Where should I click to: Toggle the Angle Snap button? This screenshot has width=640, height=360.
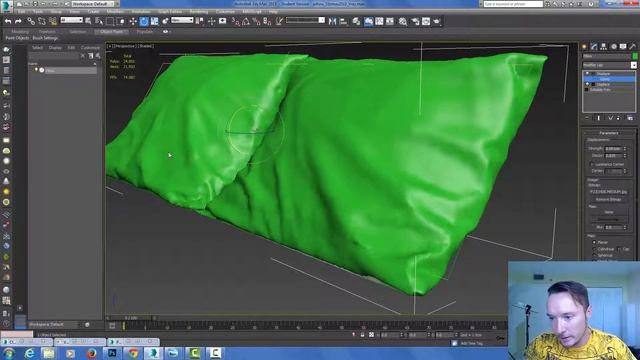pyautogui.click(x=246, y=21)
